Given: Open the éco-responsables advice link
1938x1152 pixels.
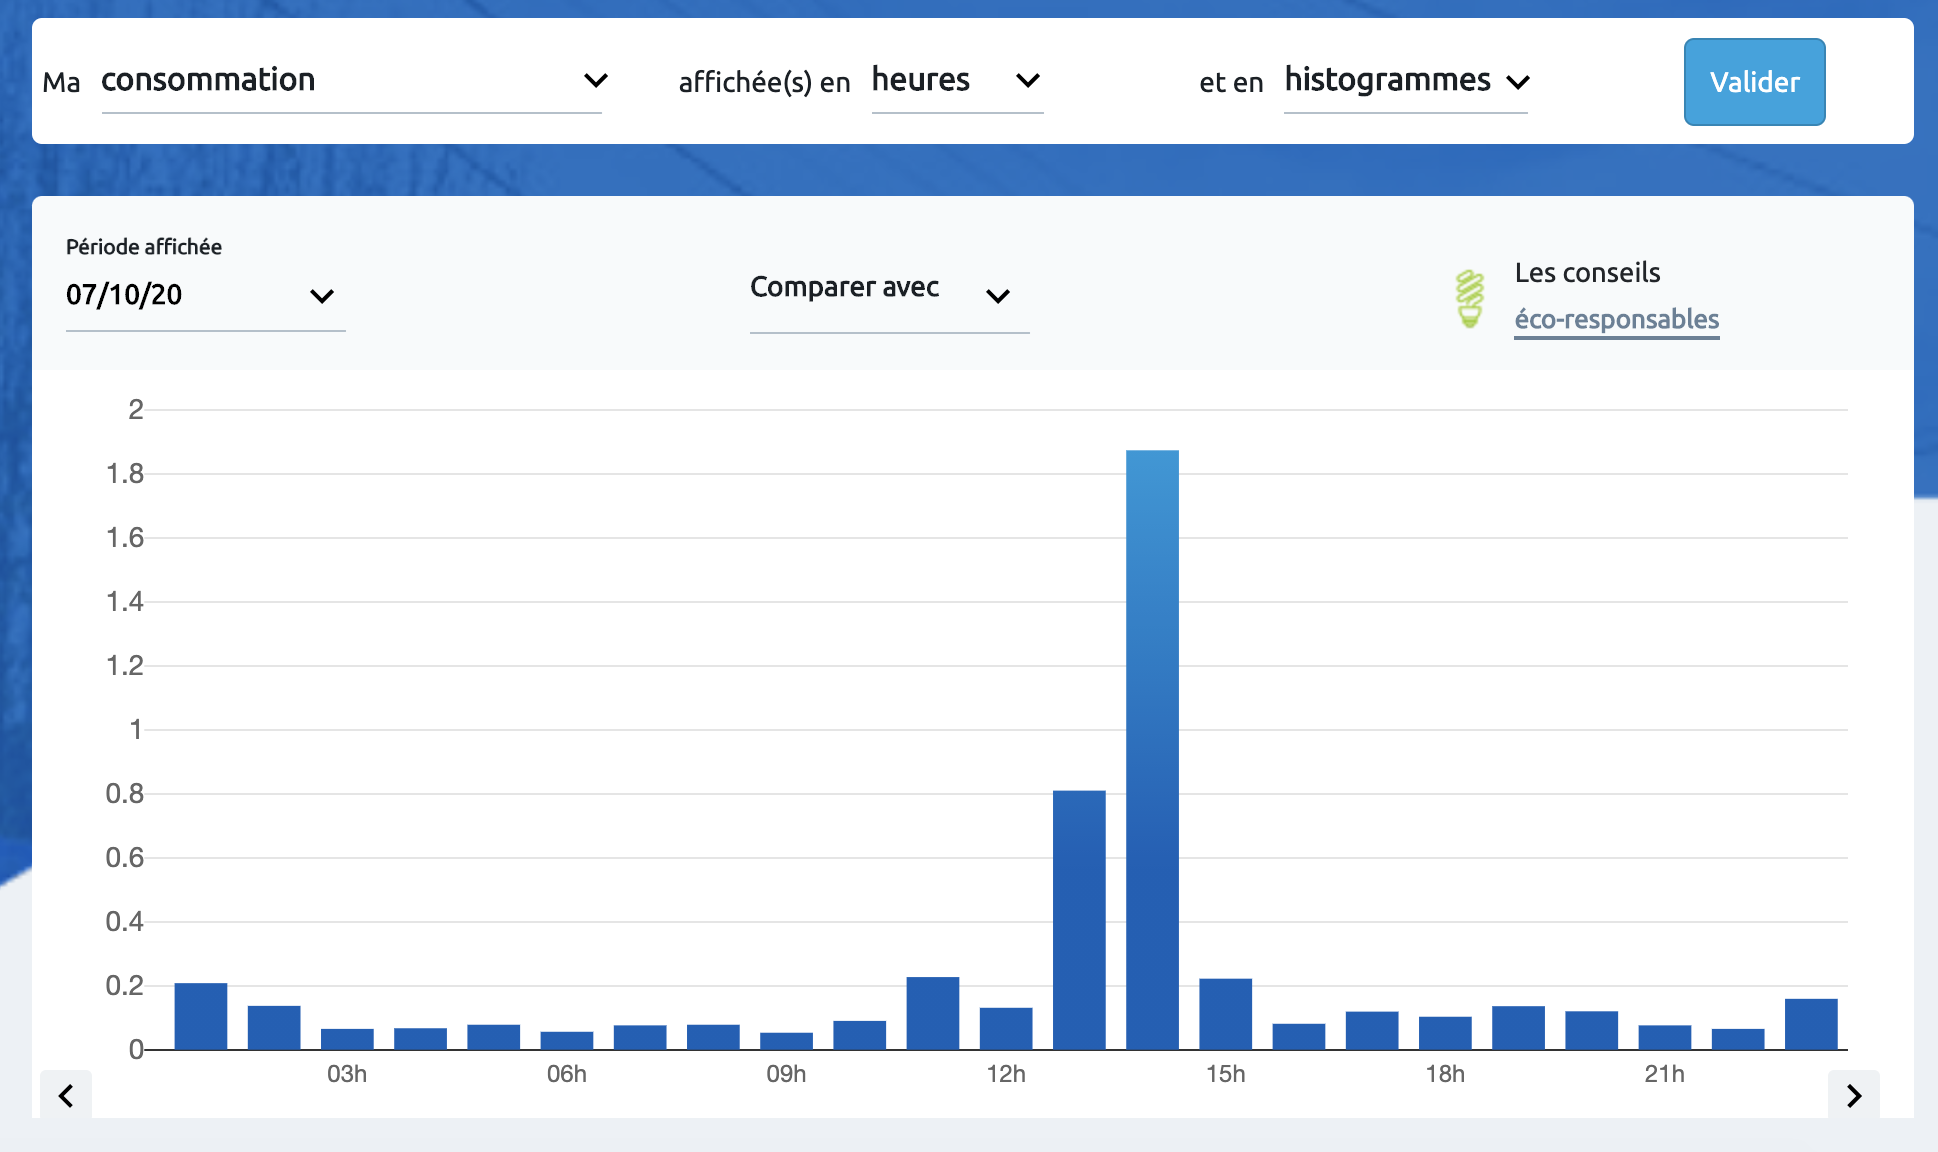Looking at the screenshot, I should [x=1616, y=319].
